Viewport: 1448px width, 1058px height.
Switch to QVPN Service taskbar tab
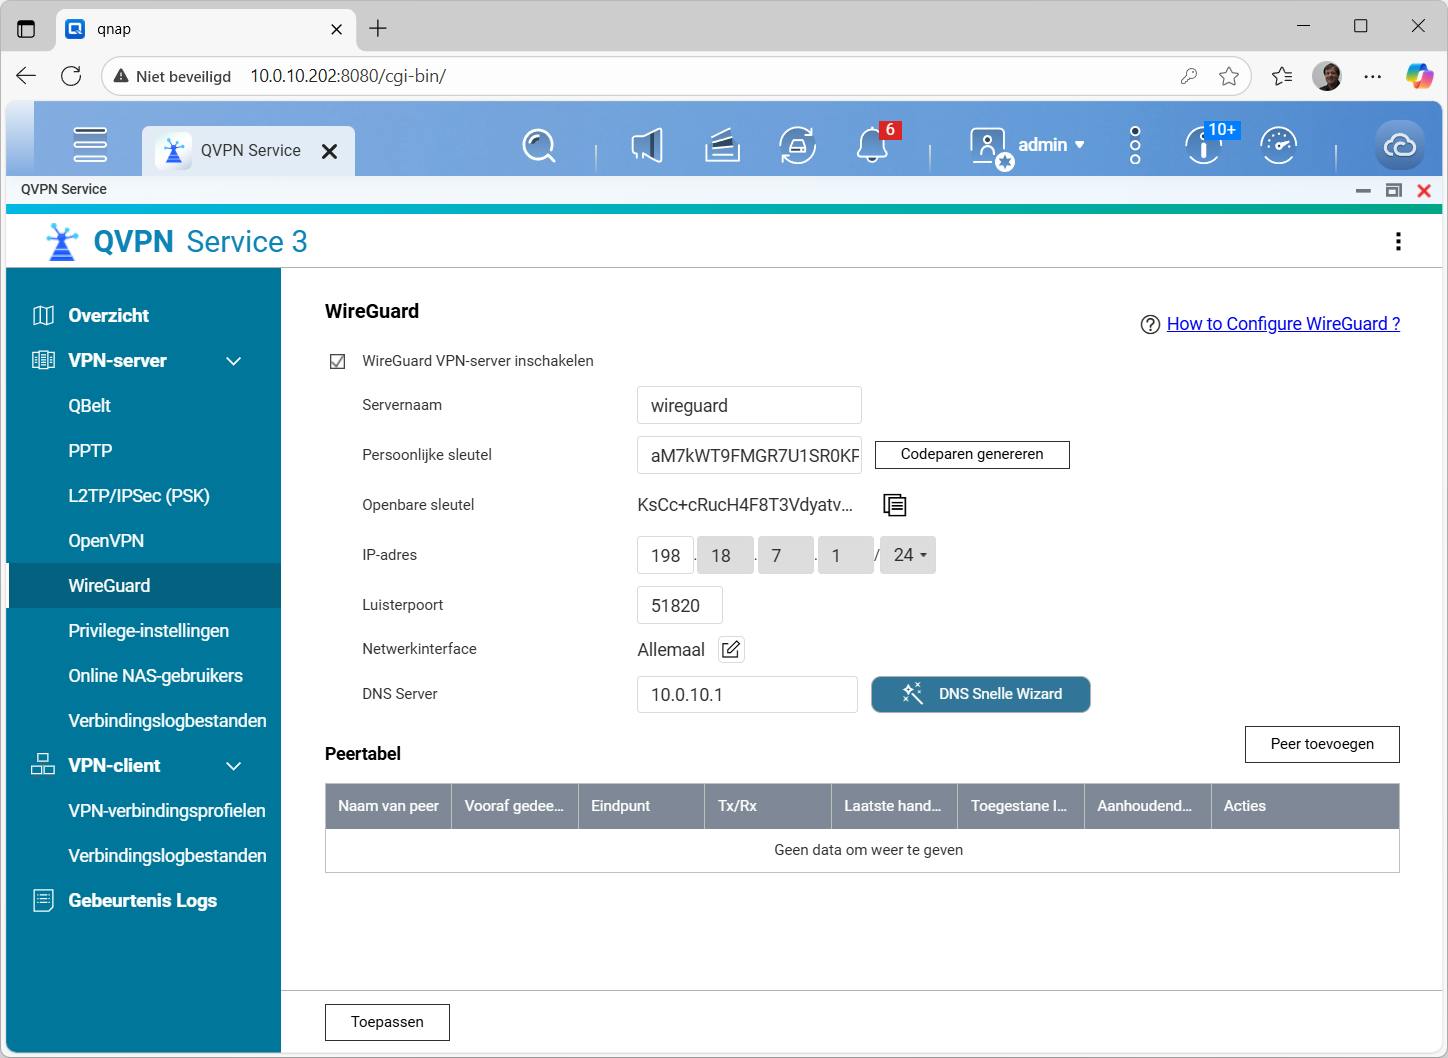[x=248, y=151]
